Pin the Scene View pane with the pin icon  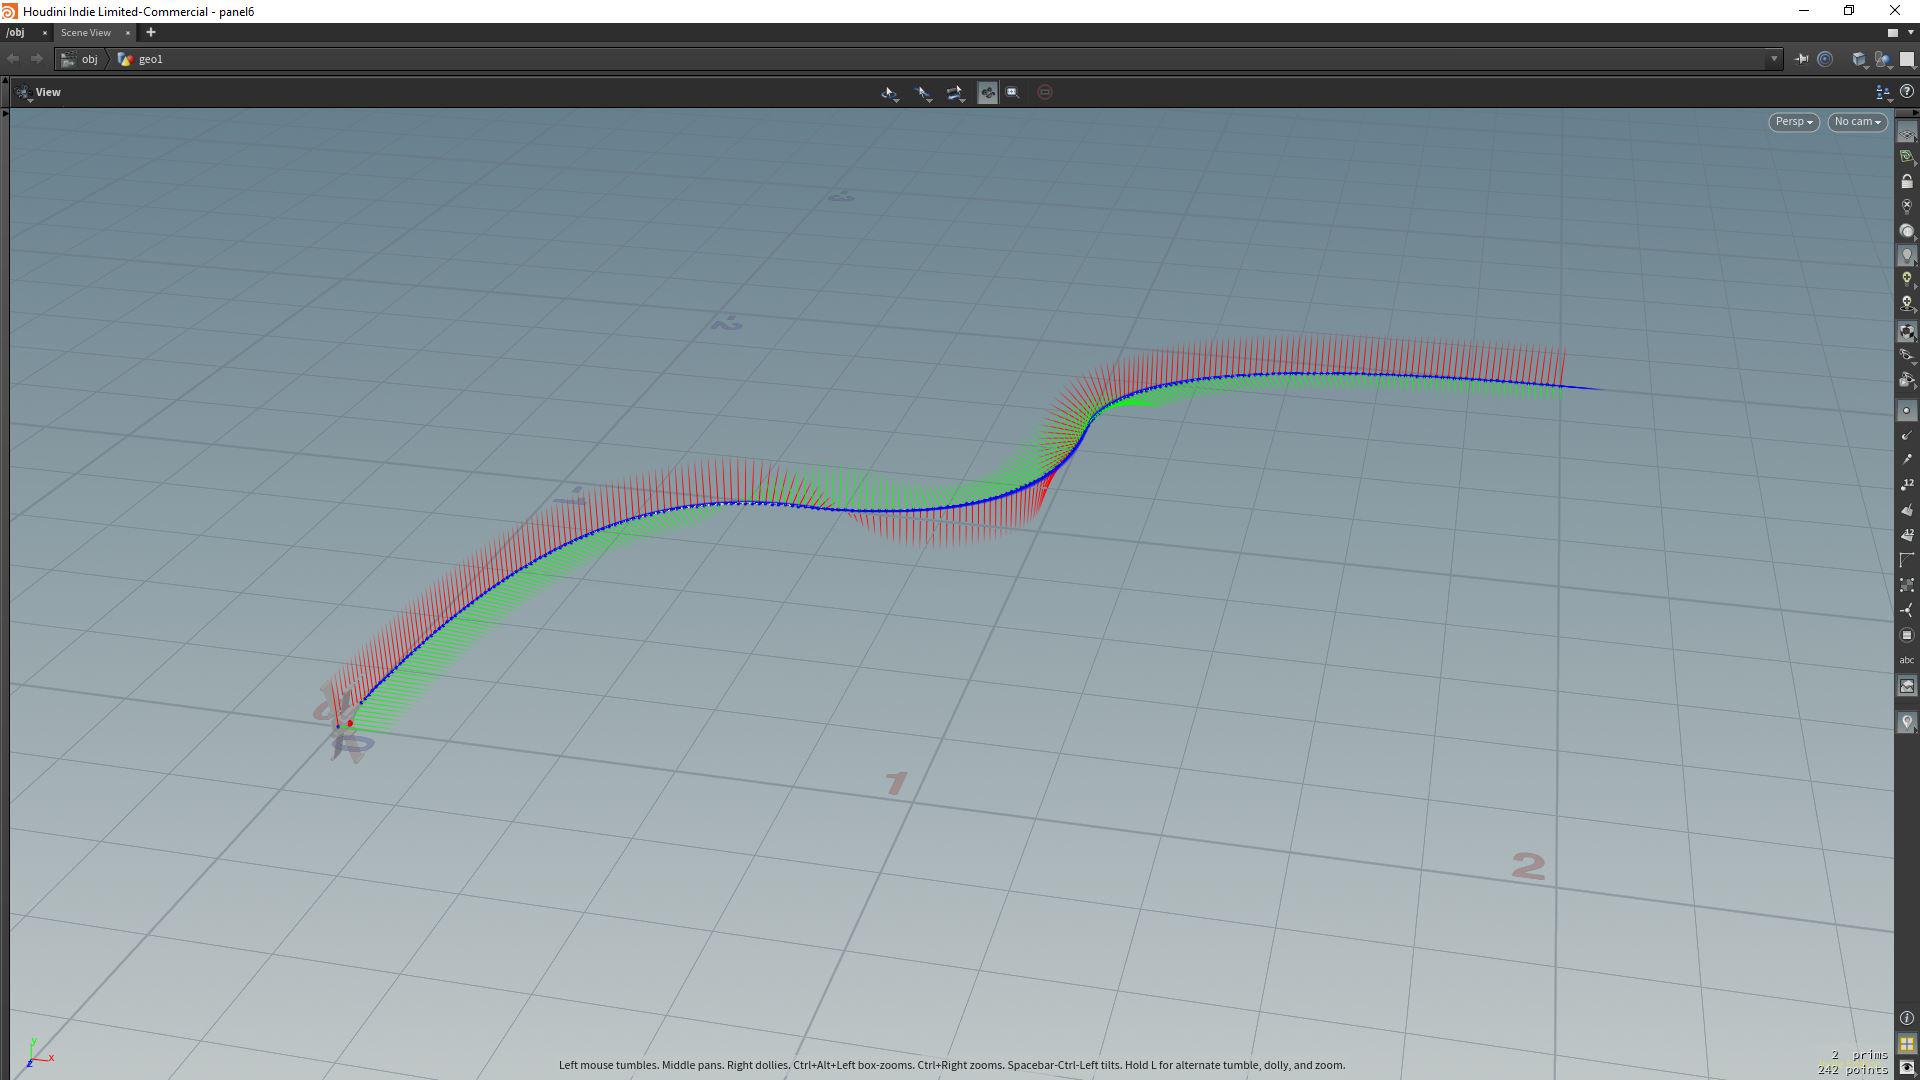click(1801, 59)
